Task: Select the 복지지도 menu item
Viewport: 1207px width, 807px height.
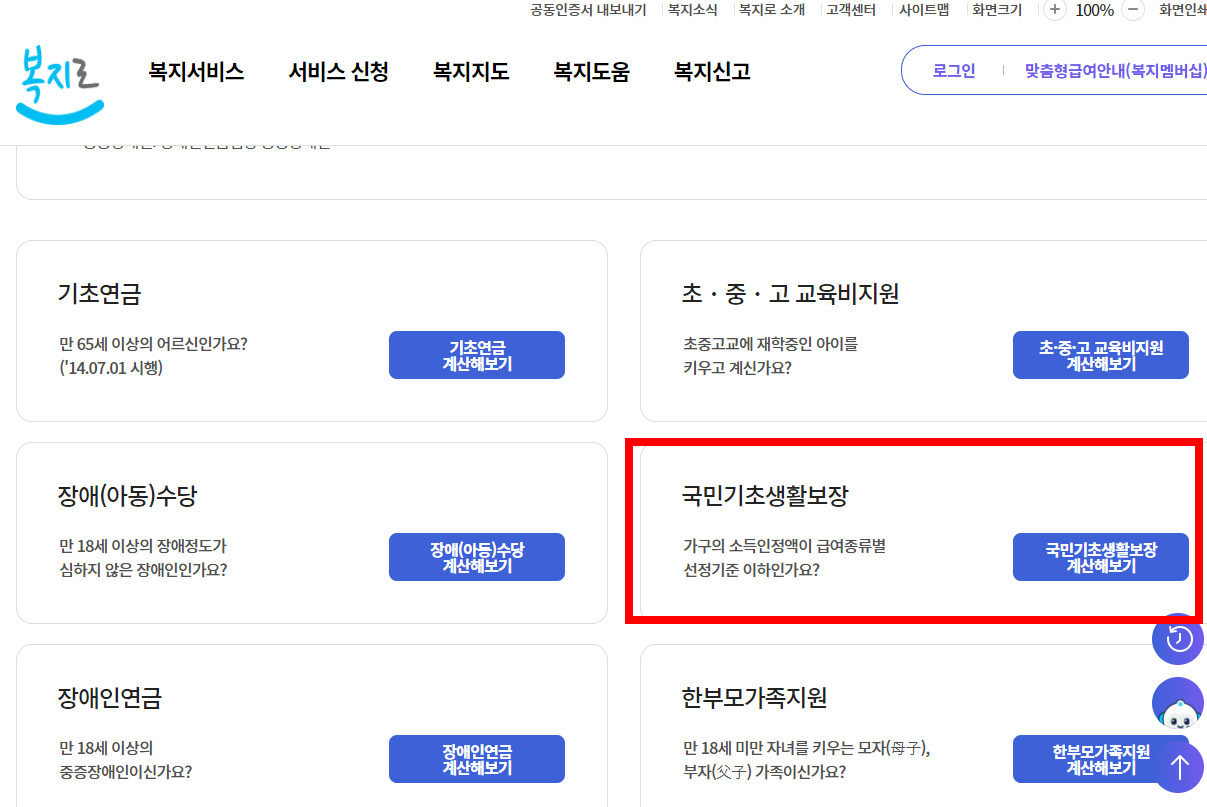Action: click(470, 71)
